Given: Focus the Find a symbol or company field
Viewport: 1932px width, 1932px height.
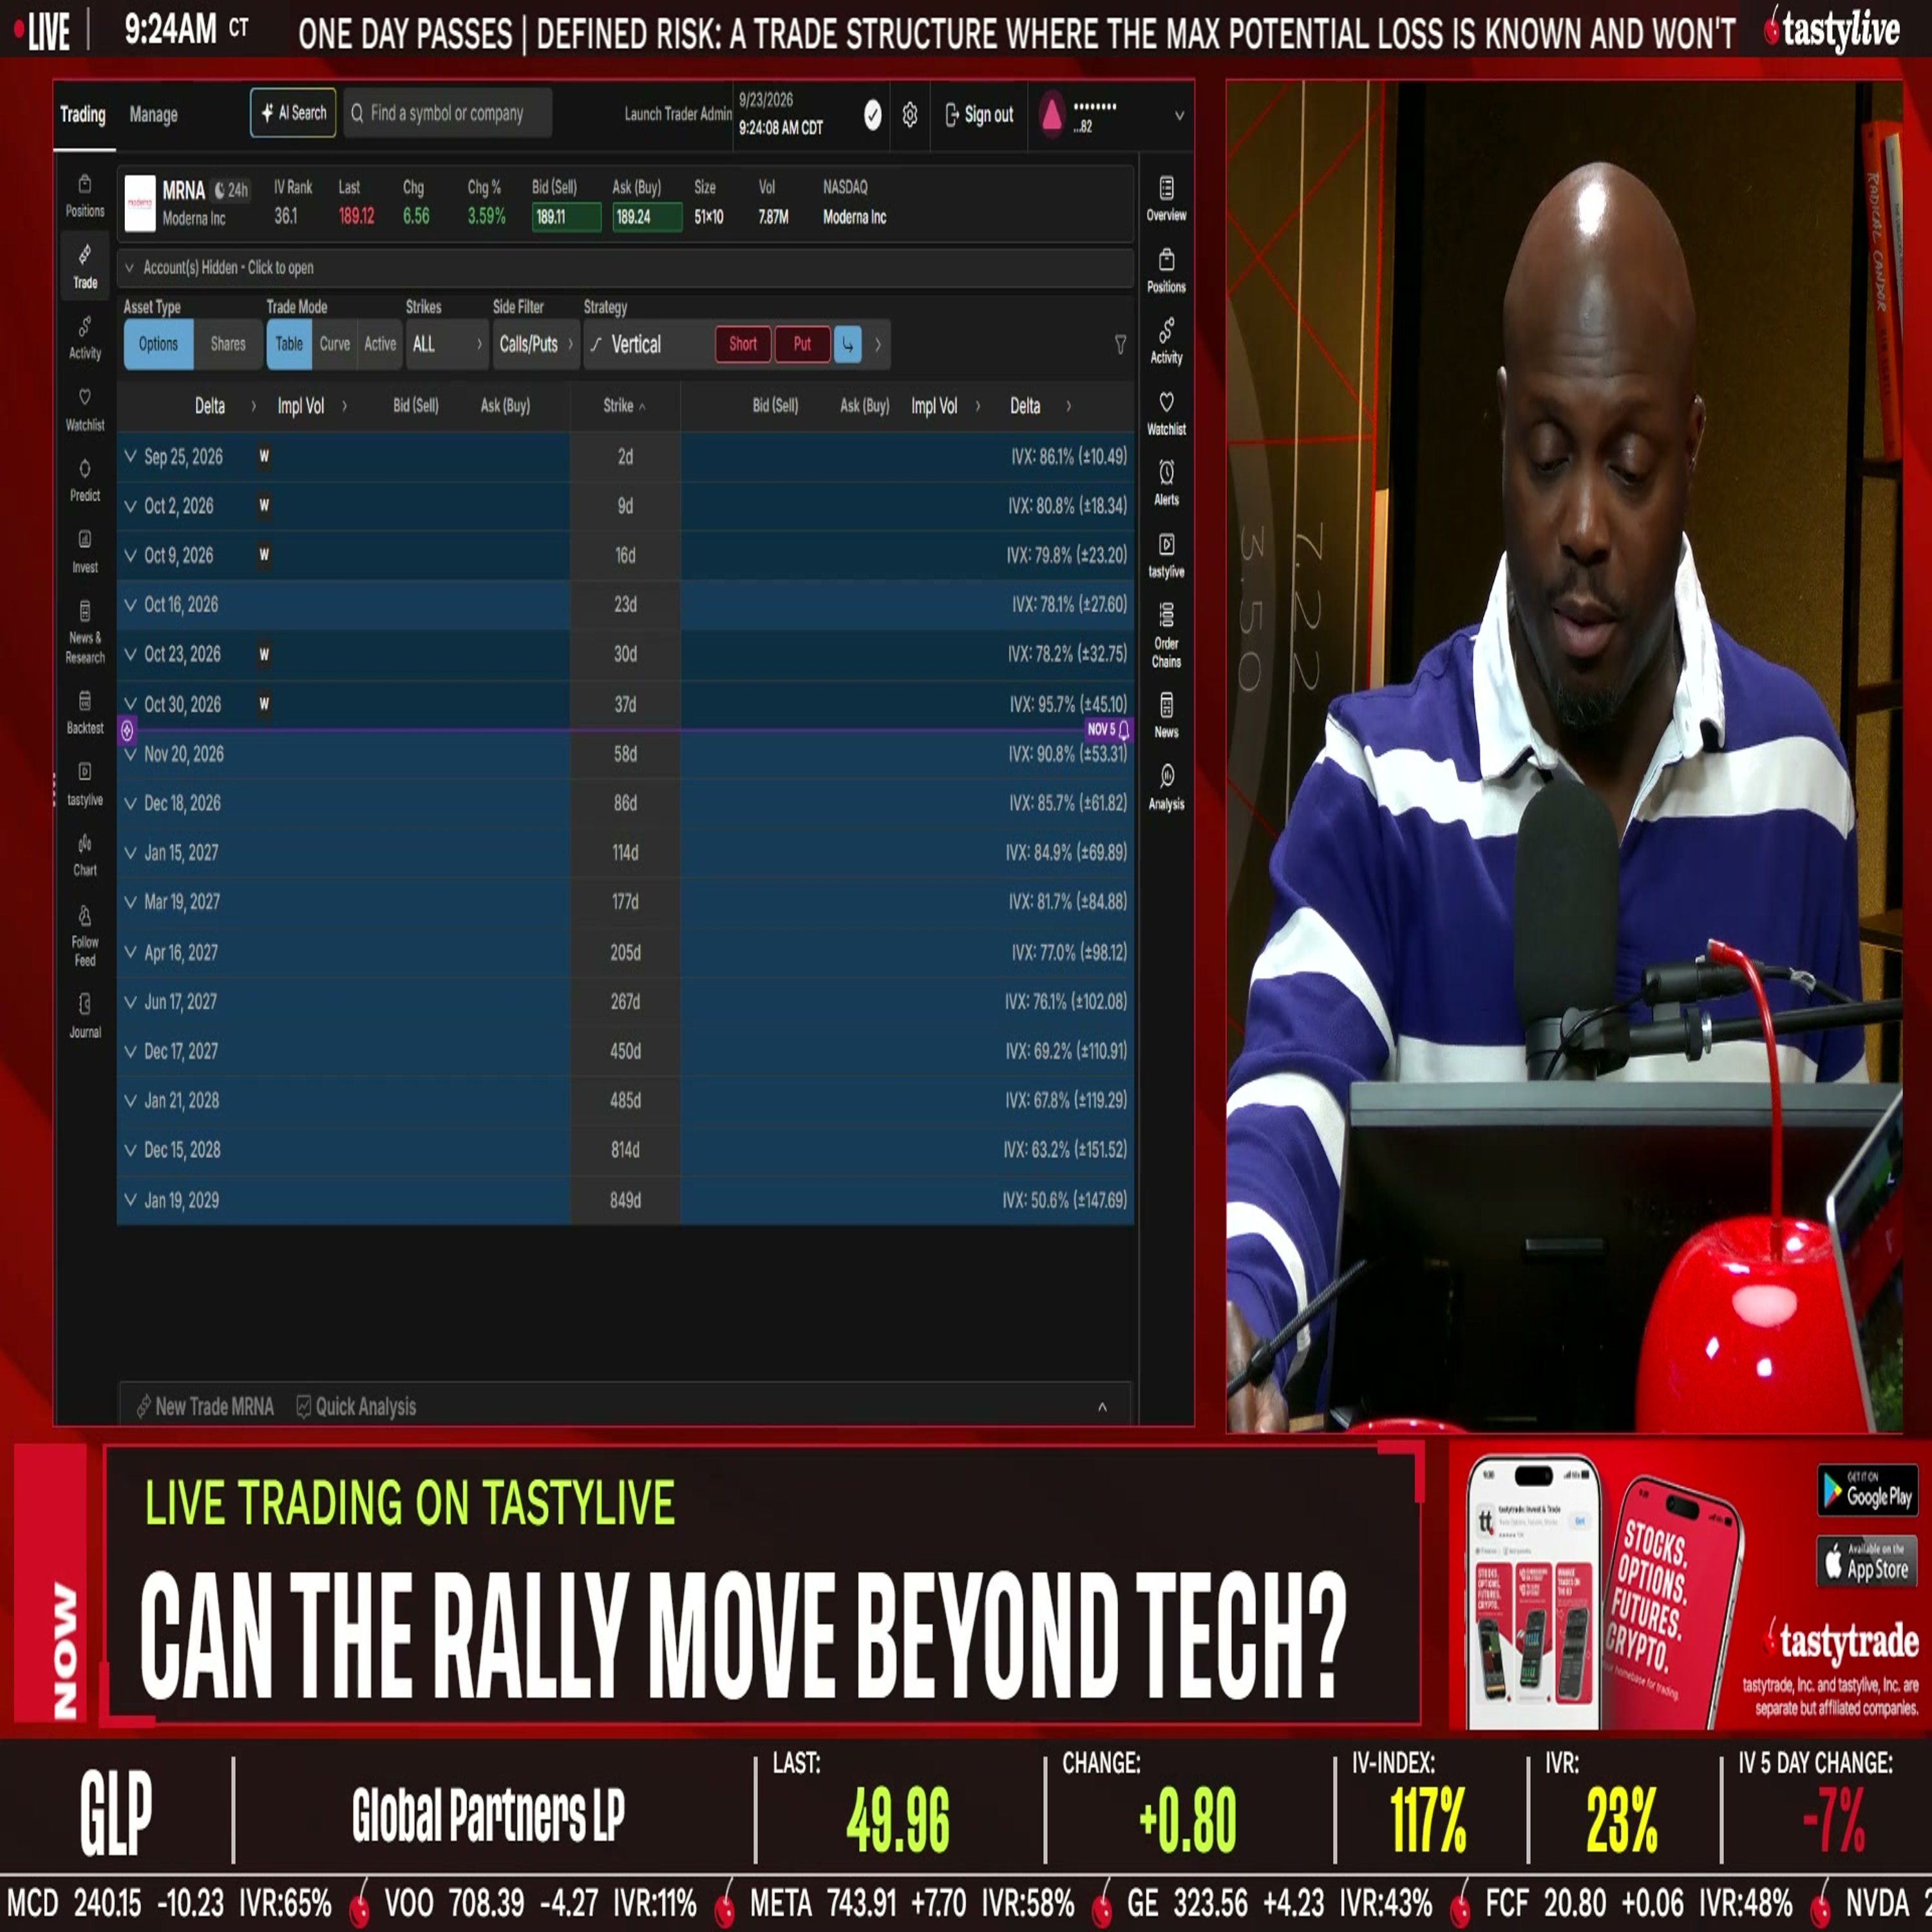Looking at the screenshot, I should (x=447, y=114).
